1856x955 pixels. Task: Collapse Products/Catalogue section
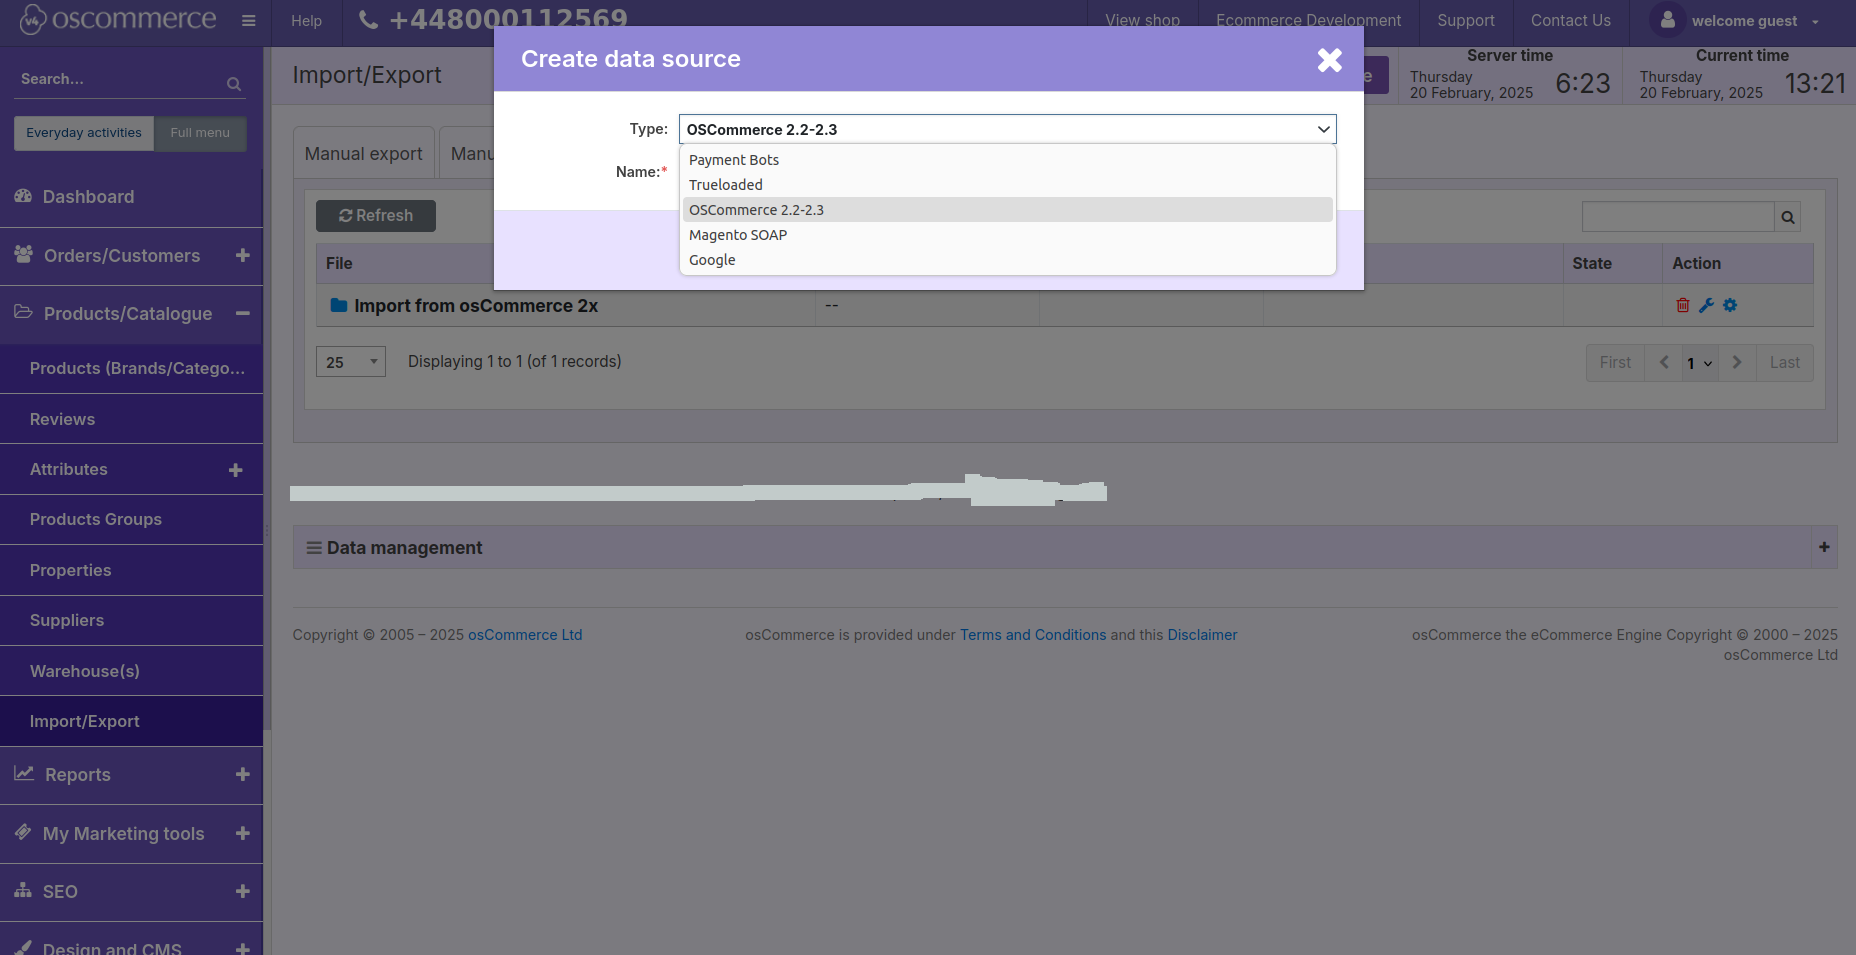[242, 313]
